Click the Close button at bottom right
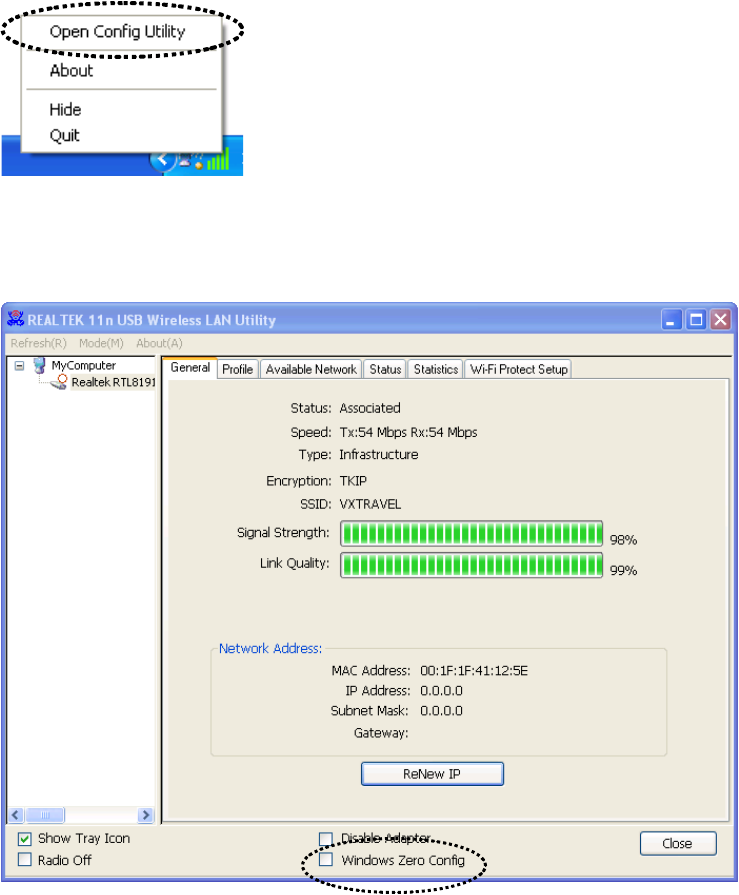Viewport: 739px width, 895px height. click(x=677, y=844)
